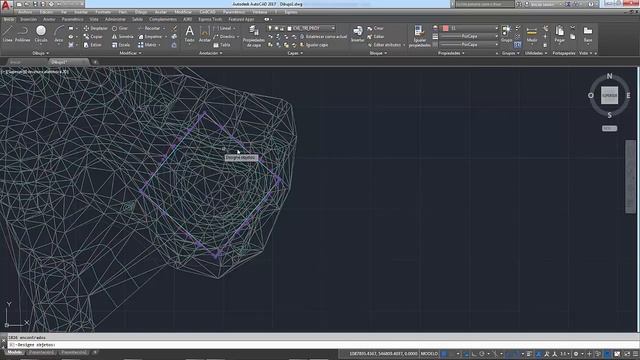Switch to Modelo layout tab
640x360 pixels.
click(15, 352)
